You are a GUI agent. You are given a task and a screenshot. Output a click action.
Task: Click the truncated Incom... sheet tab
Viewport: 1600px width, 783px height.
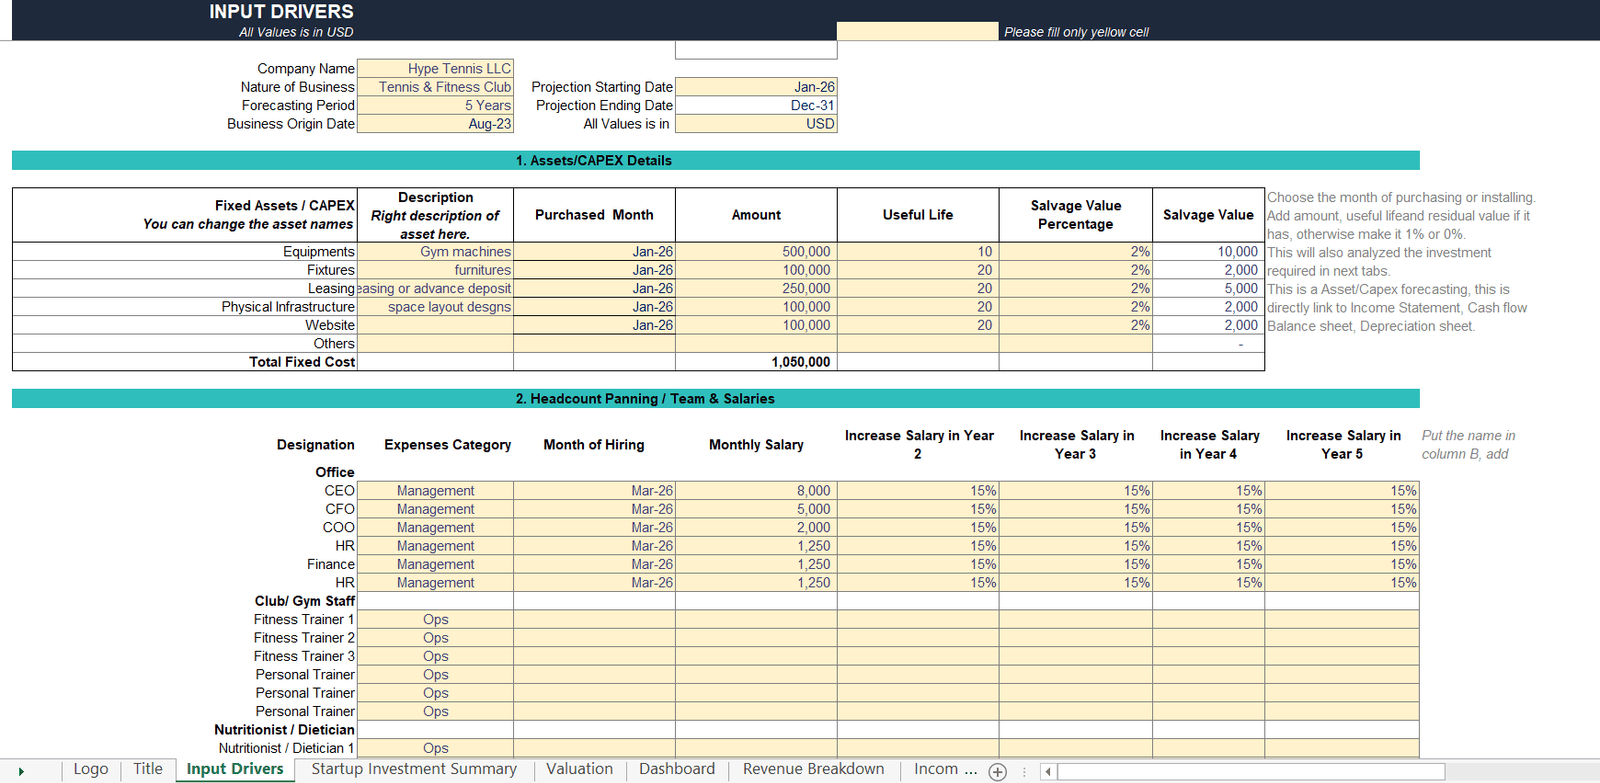pos(945,769)
